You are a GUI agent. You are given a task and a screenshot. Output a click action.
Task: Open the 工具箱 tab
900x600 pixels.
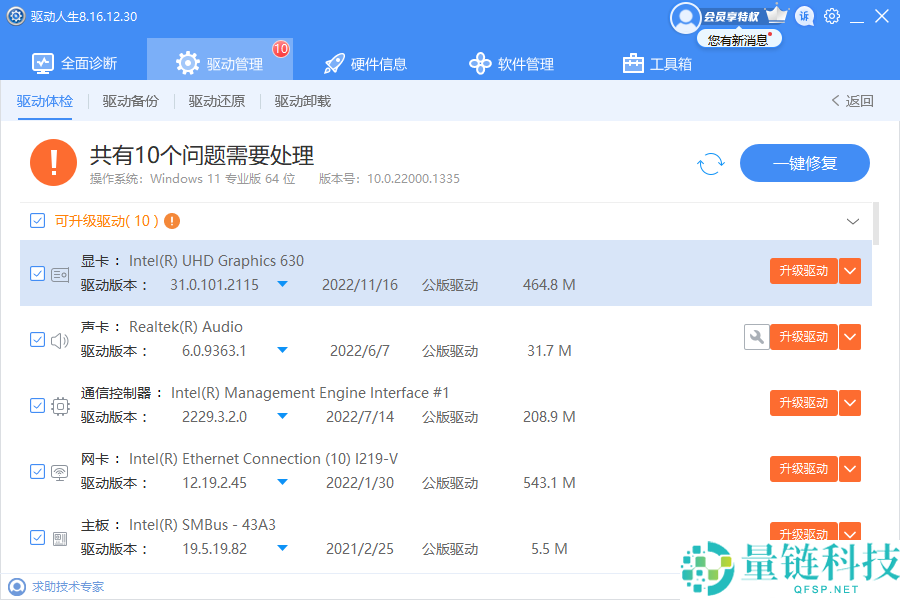tap(658, 63)
